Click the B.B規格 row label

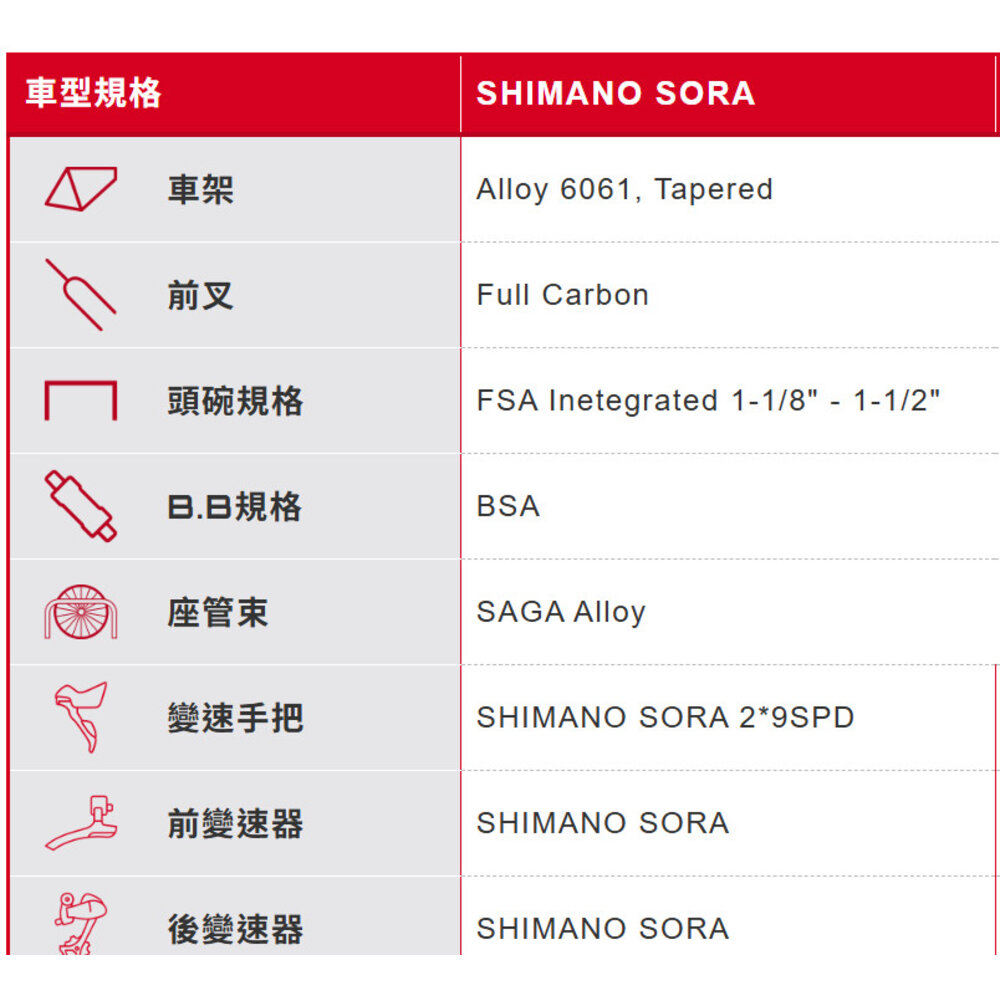tap(234, 507)
